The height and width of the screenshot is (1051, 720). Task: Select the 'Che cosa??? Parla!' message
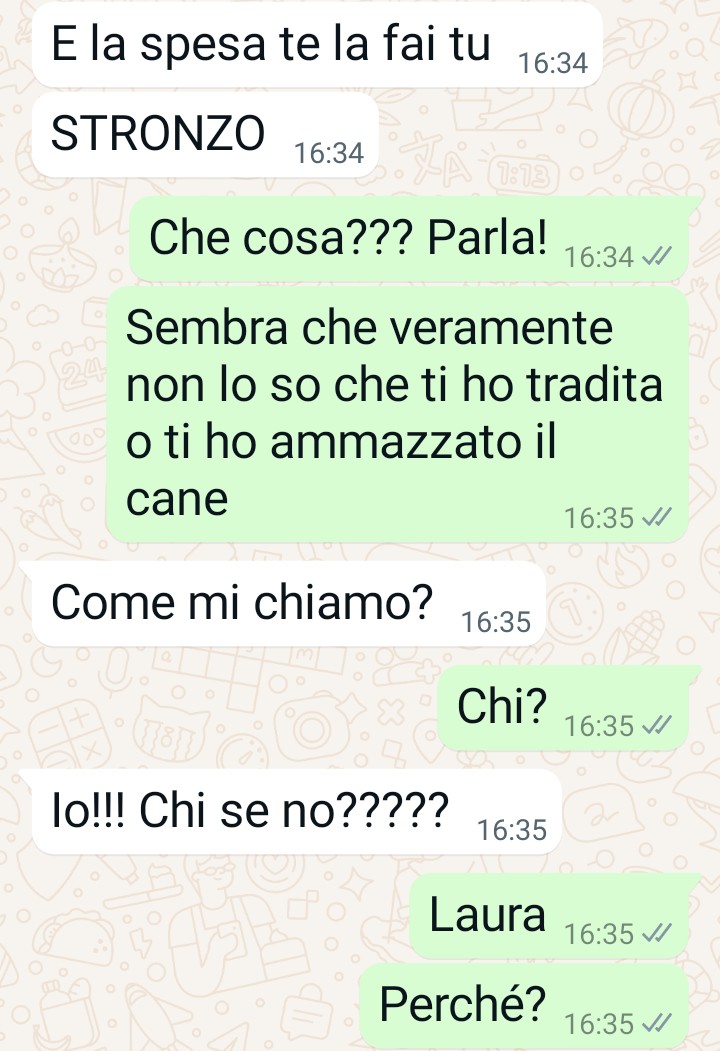click(x=409, y=239)
